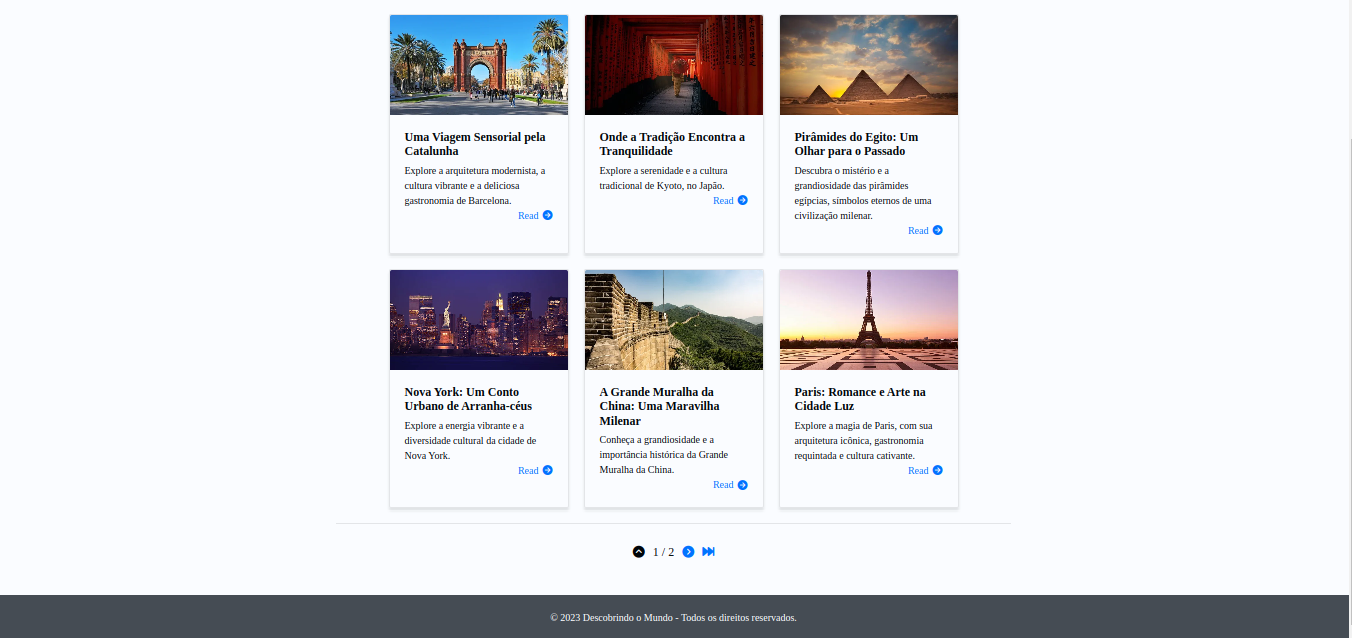Image resolution: width=1352 pixels, height=638 pixels.
Task: Click the arrow icon on the Nova York card
Action: click(548, 471)
